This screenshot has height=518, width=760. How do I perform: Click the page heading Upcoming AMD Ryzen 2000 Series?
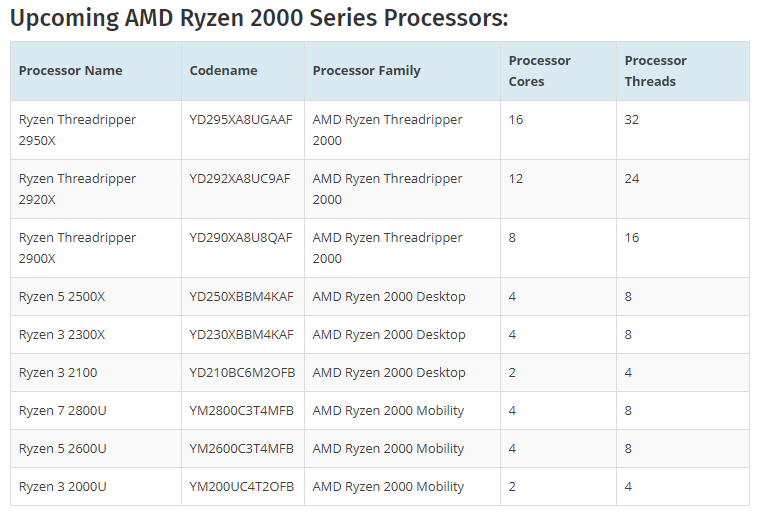258,18
